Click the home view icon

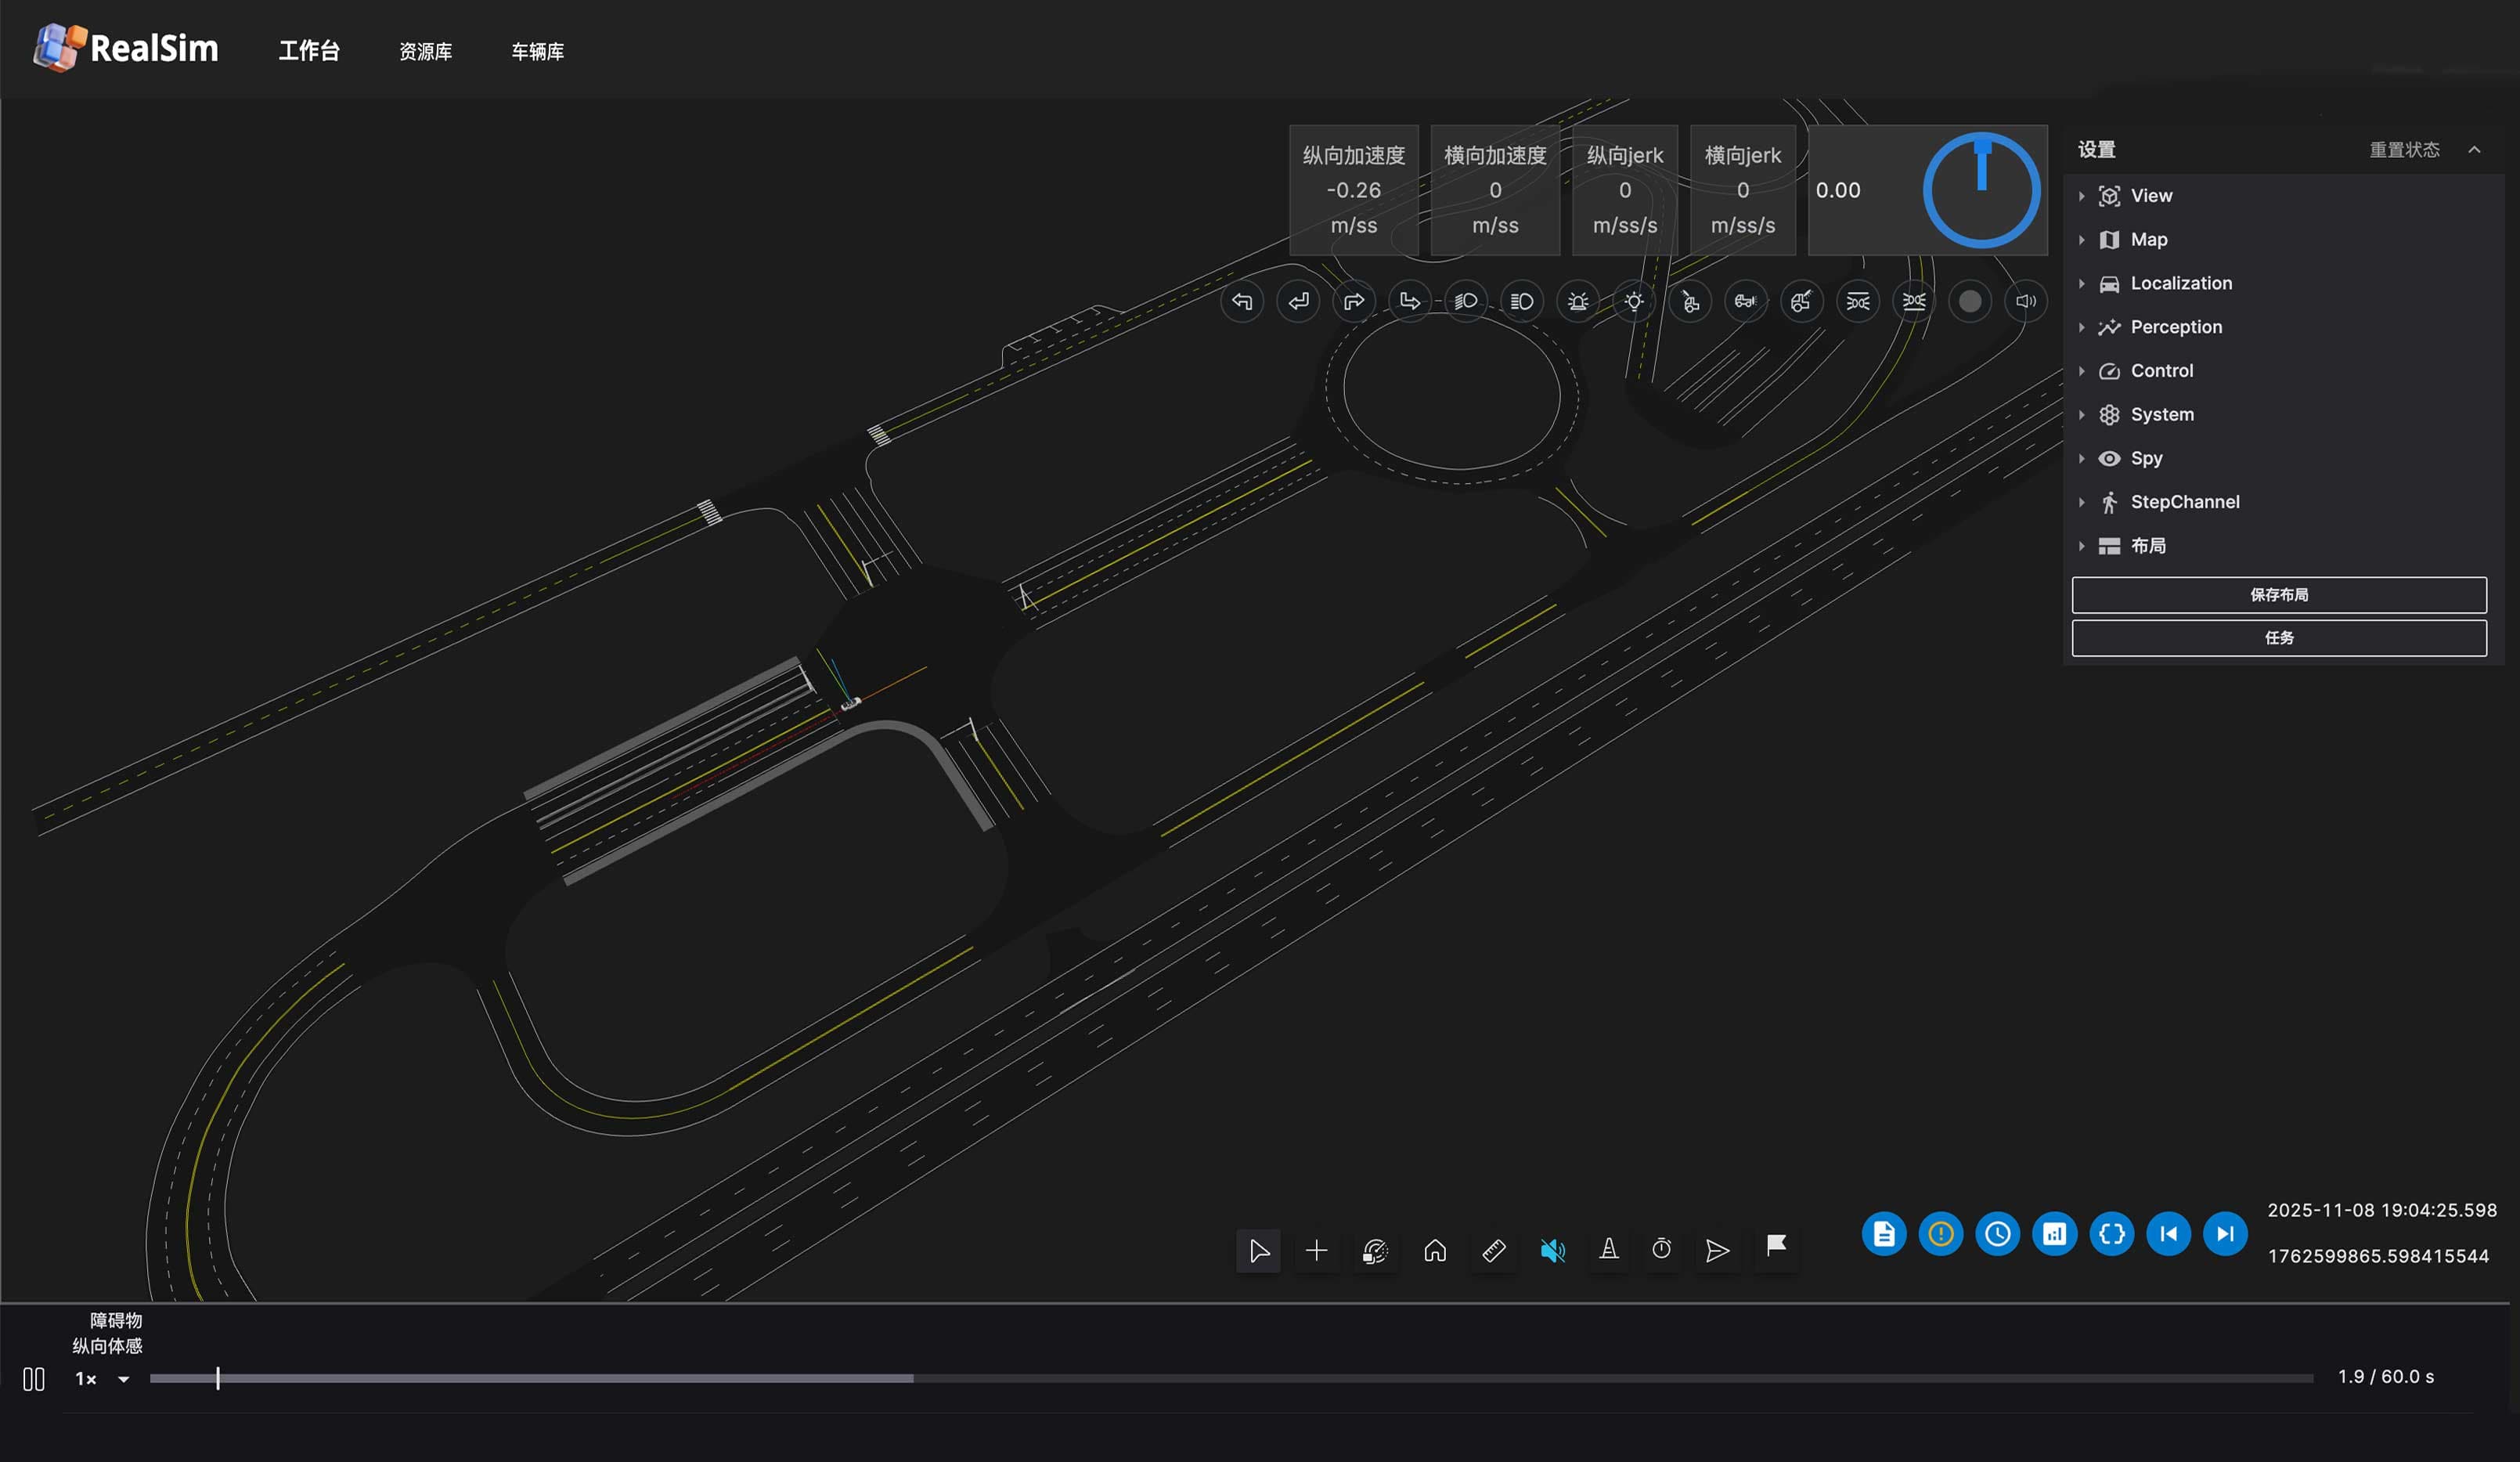(x=1434, y=1250)
